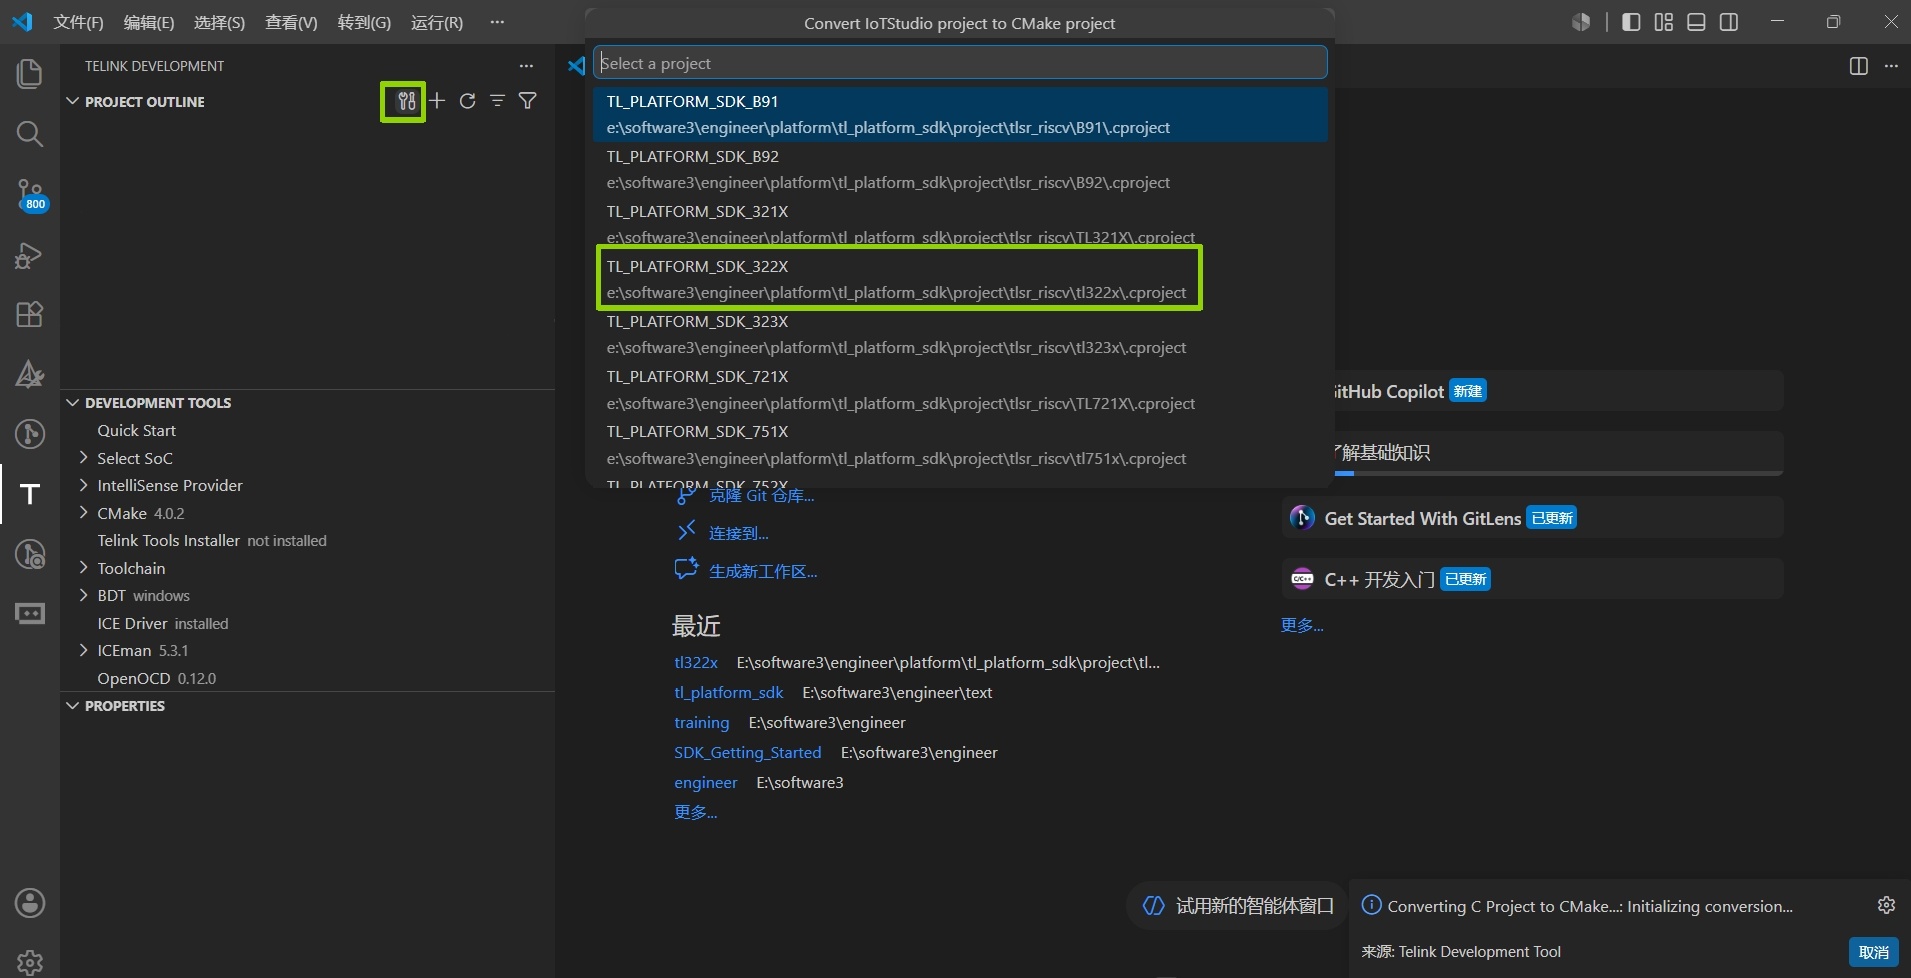Toggle the primary side bar

click(x=1631, y=22)
